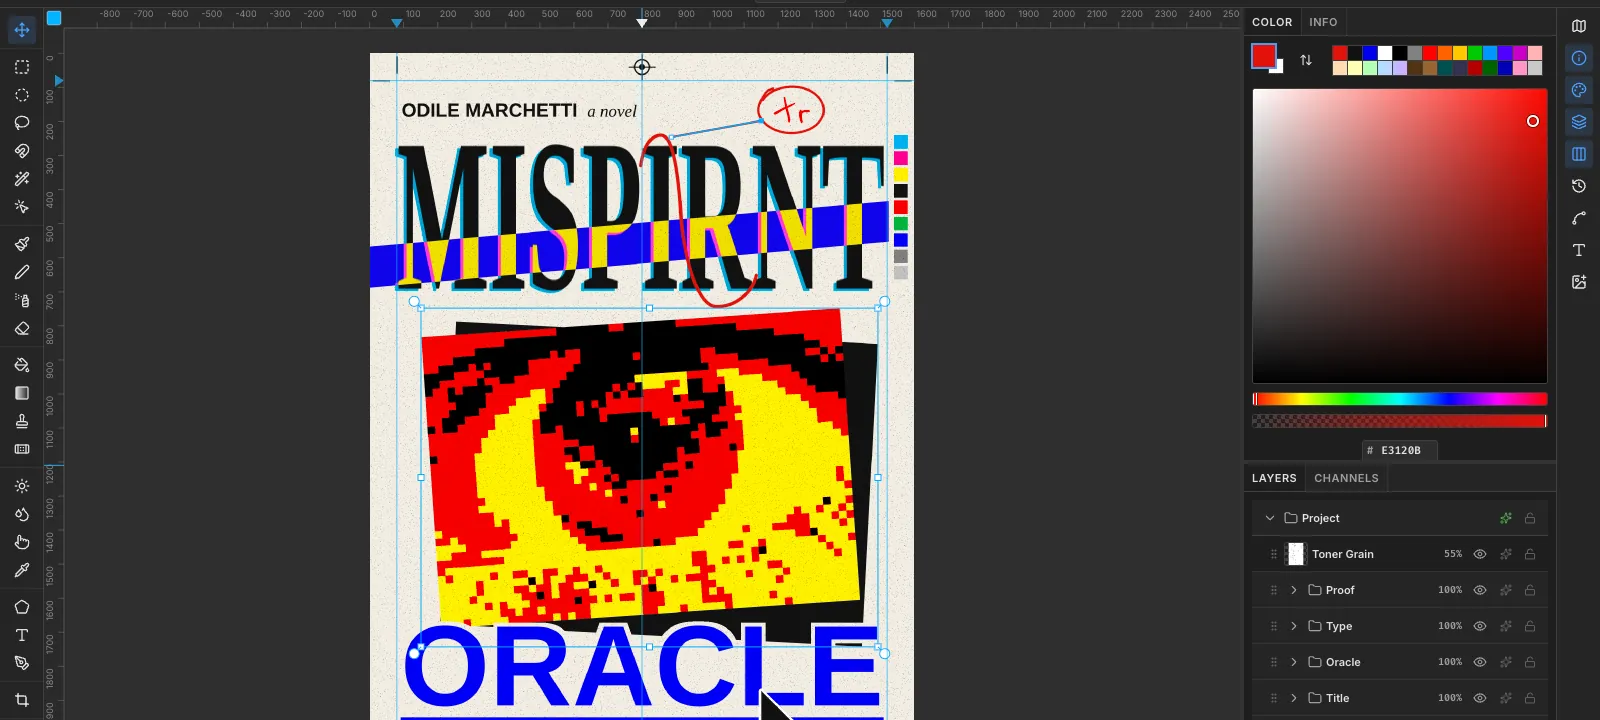Expand the Oracle layer group

click(1294, 662)
